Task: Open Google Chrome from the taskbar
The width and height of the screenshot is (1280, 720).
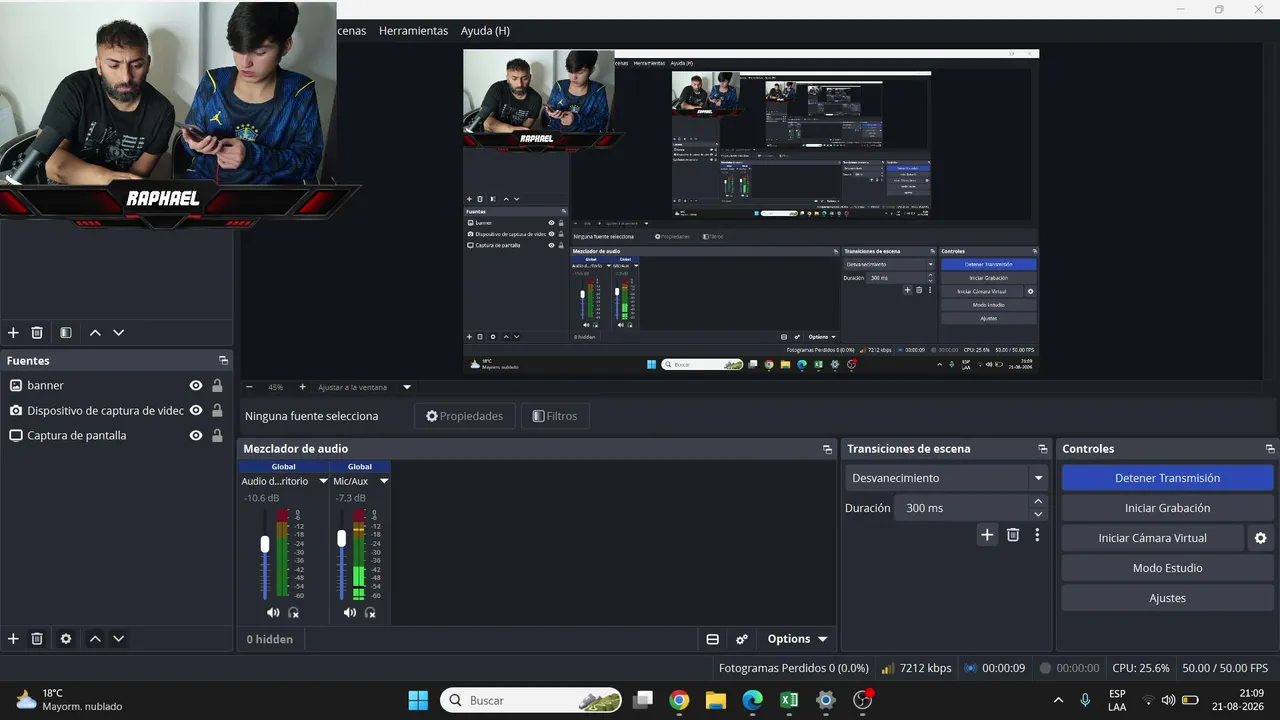Action: pos(679,700)
